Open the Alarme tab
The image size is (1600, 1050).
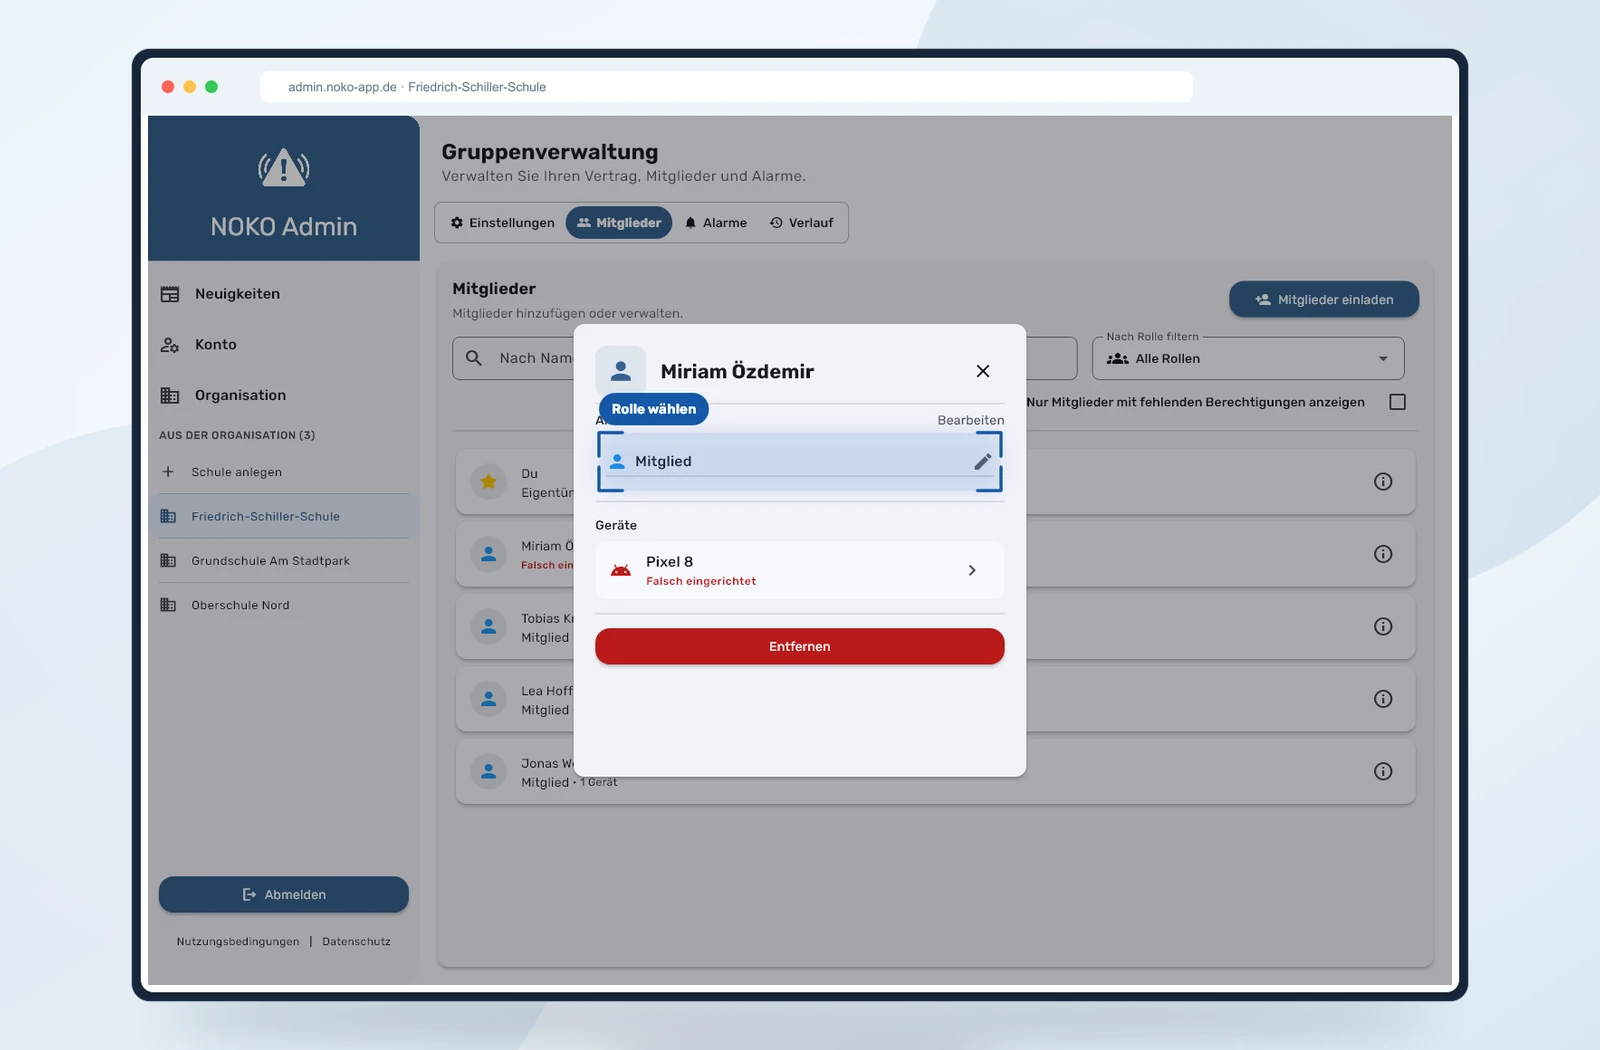pos(716,223)
